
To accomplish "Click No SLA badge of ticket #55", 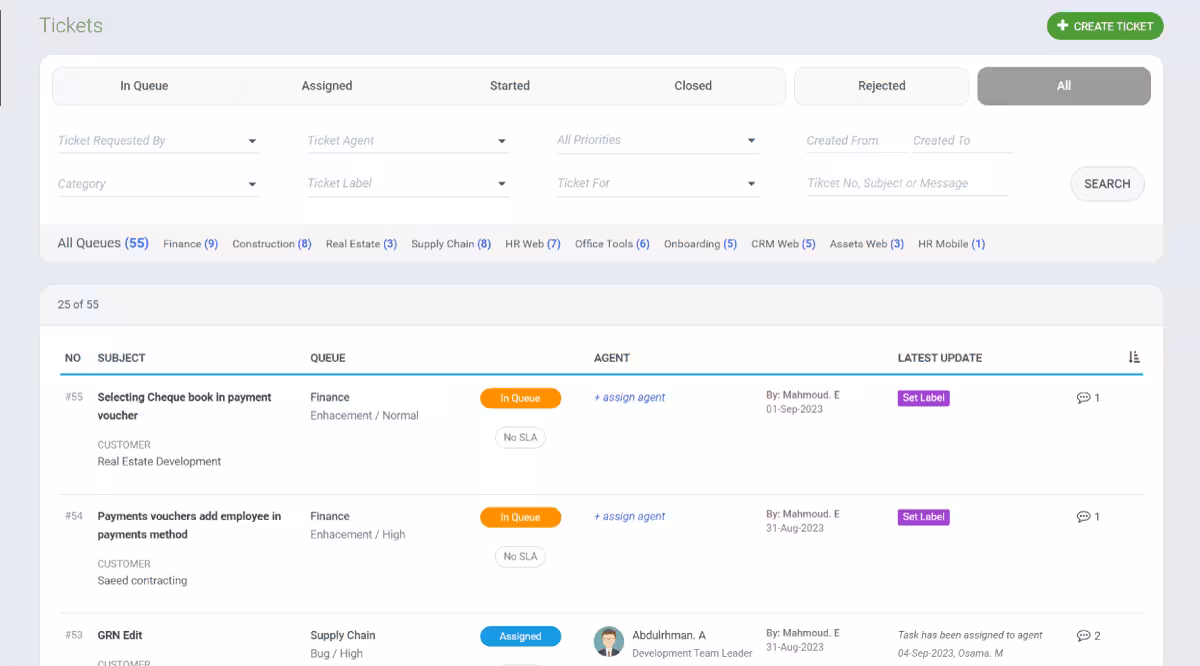I will 520,437.
